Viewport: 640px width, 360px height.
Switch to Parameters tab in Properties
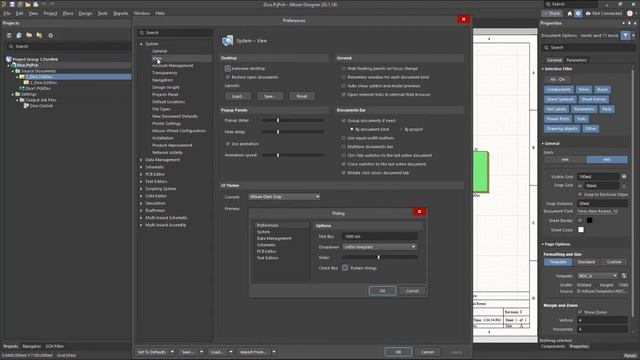click(x=576, y=60)
